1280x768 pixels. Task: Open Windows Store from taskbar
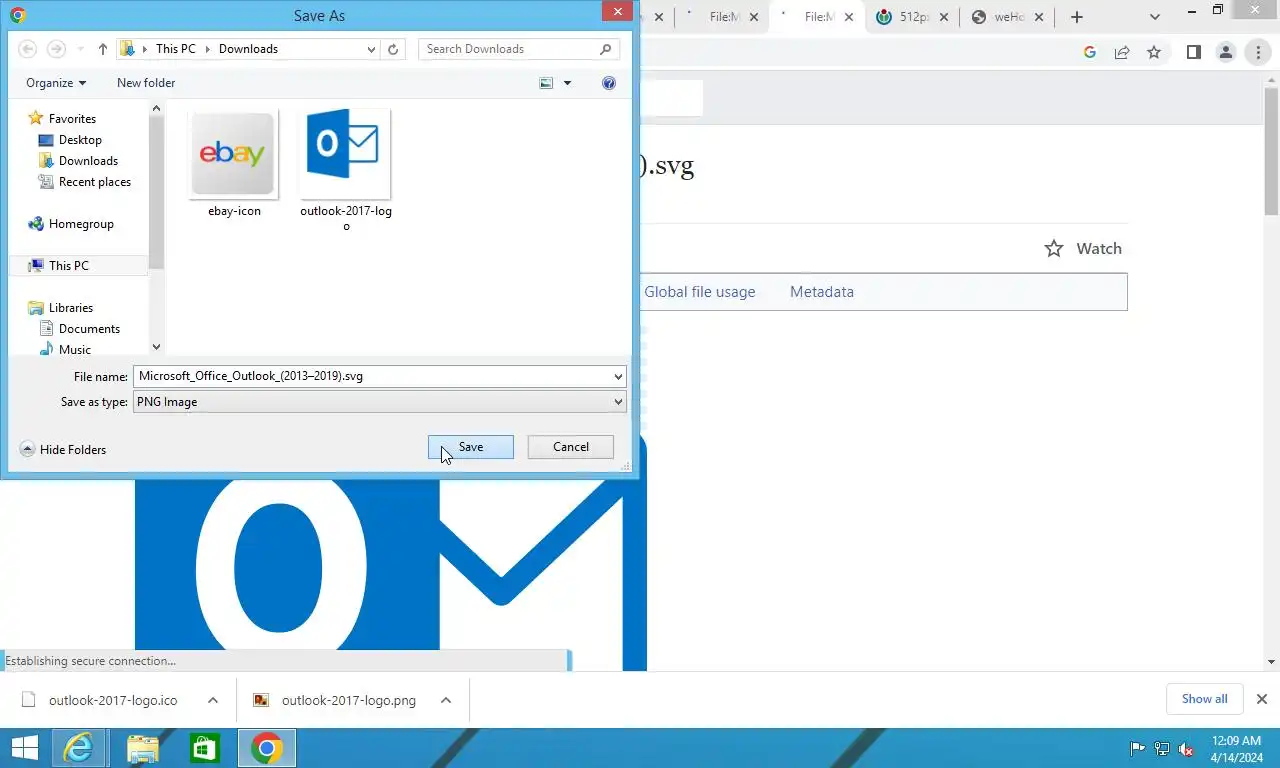205,748
